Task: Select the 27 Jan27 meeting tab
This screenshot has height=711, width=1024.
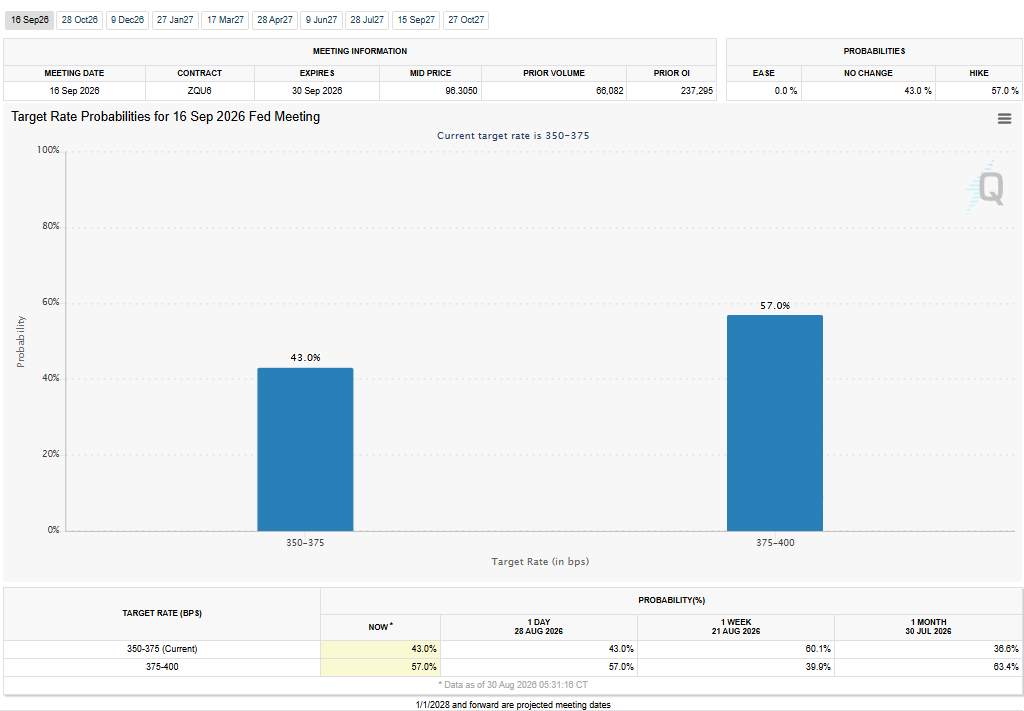Action: point(175,20)
